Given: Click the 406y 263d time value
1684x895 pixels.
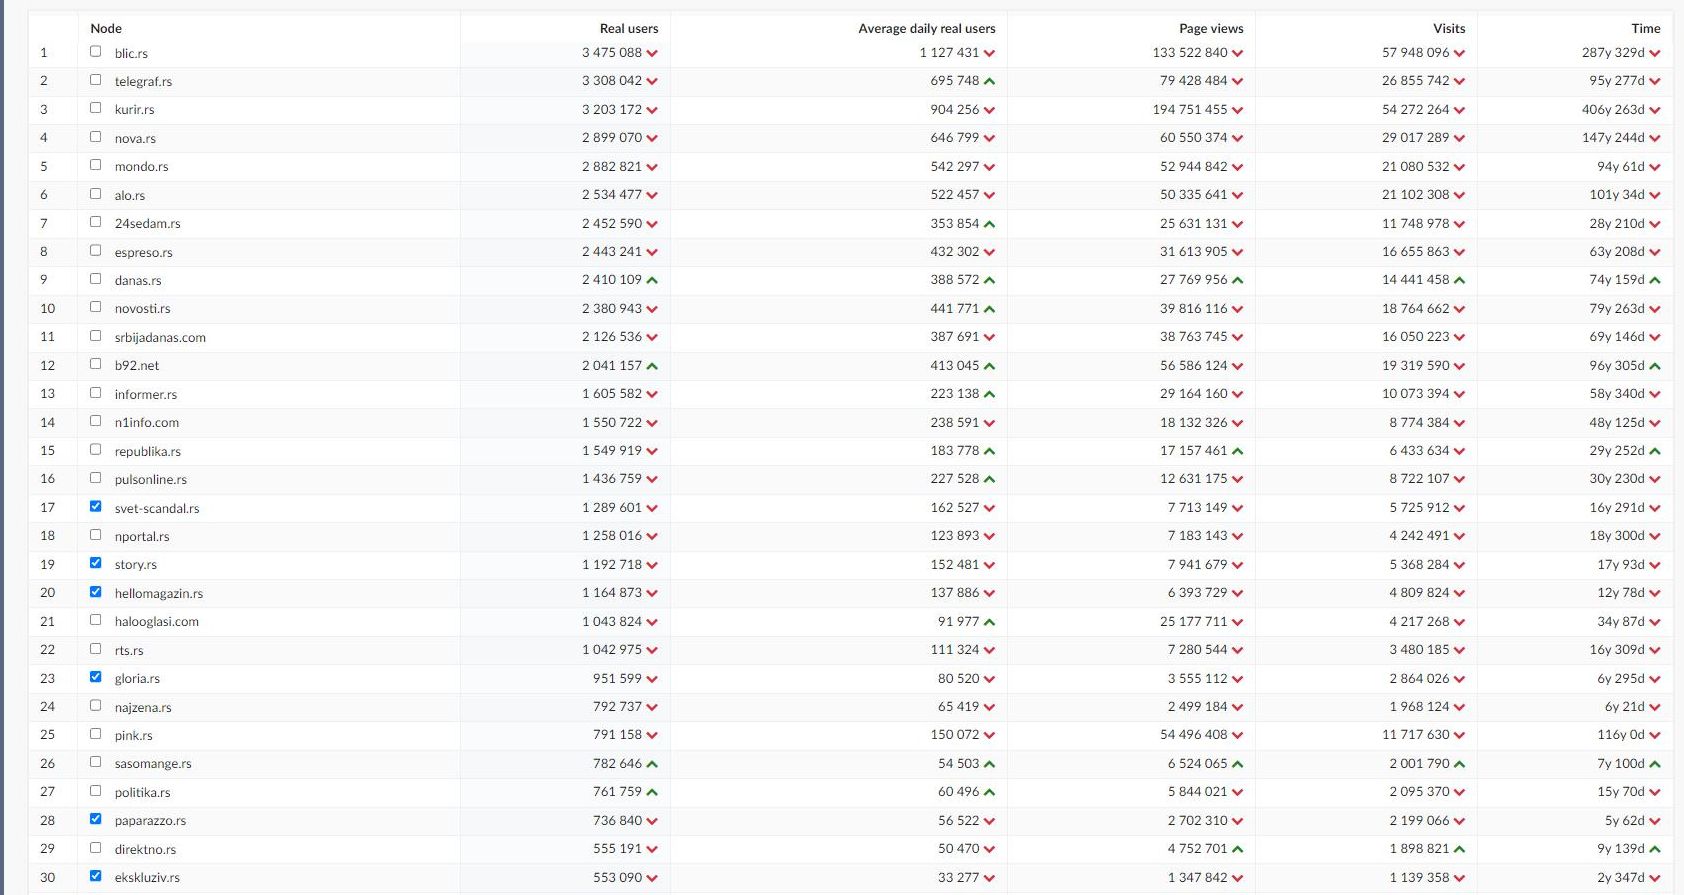Looking at the screenshot, I should click(1613, 109).
